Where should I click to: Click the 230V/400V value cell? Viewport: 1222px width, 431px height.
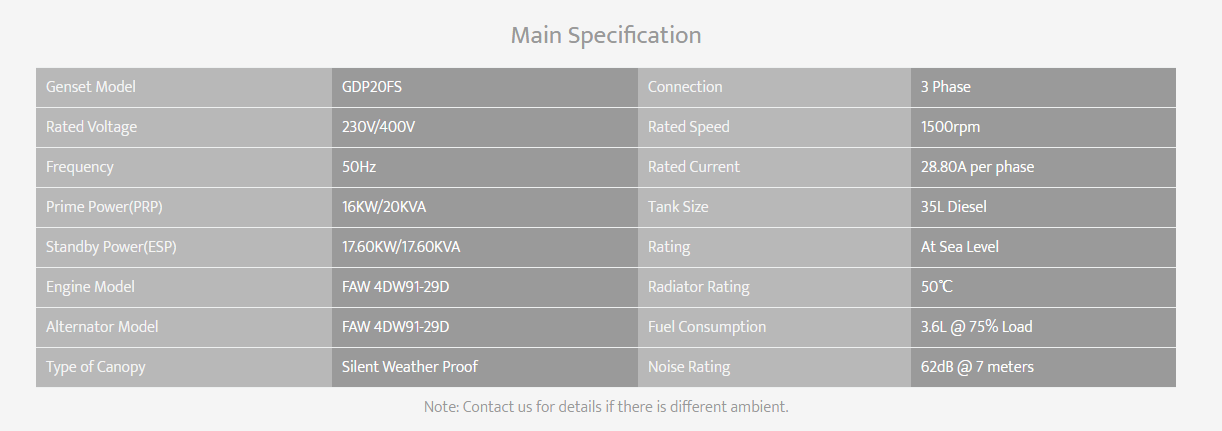[x=485, y=127]
